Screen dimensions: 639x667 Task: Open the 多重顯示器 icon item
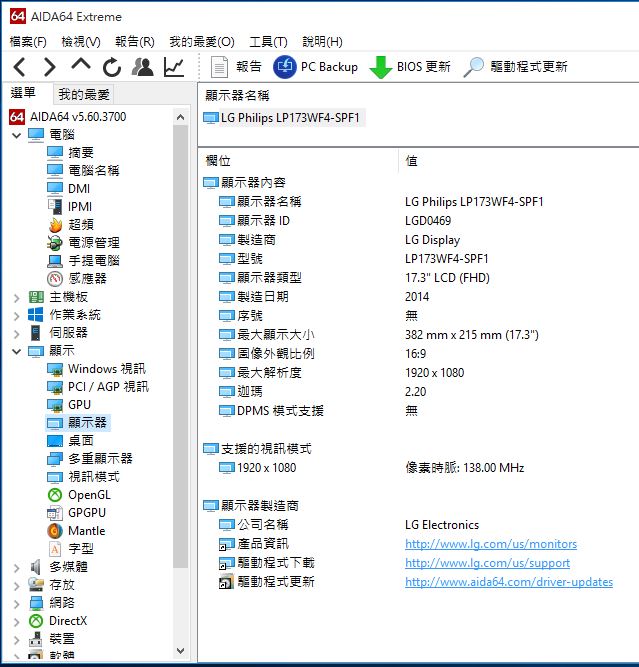pos(55,459)
